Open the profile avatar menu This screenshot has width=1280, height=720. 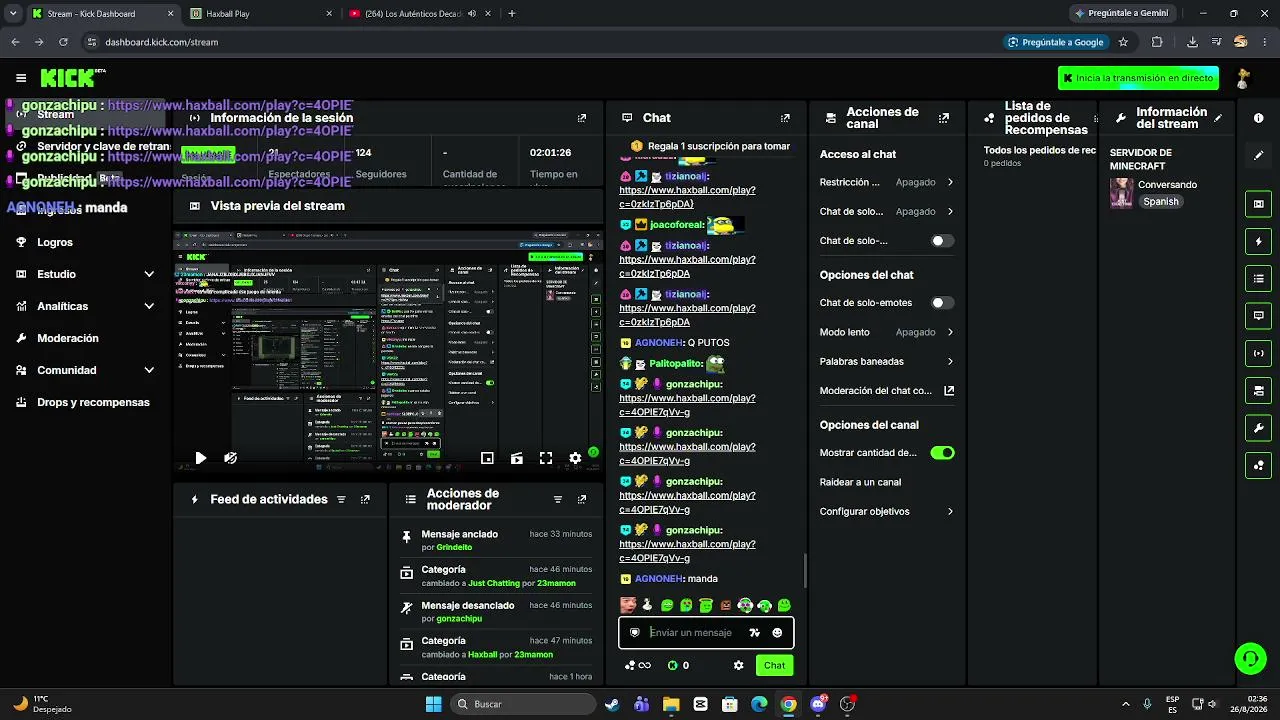click(1243, 78)
